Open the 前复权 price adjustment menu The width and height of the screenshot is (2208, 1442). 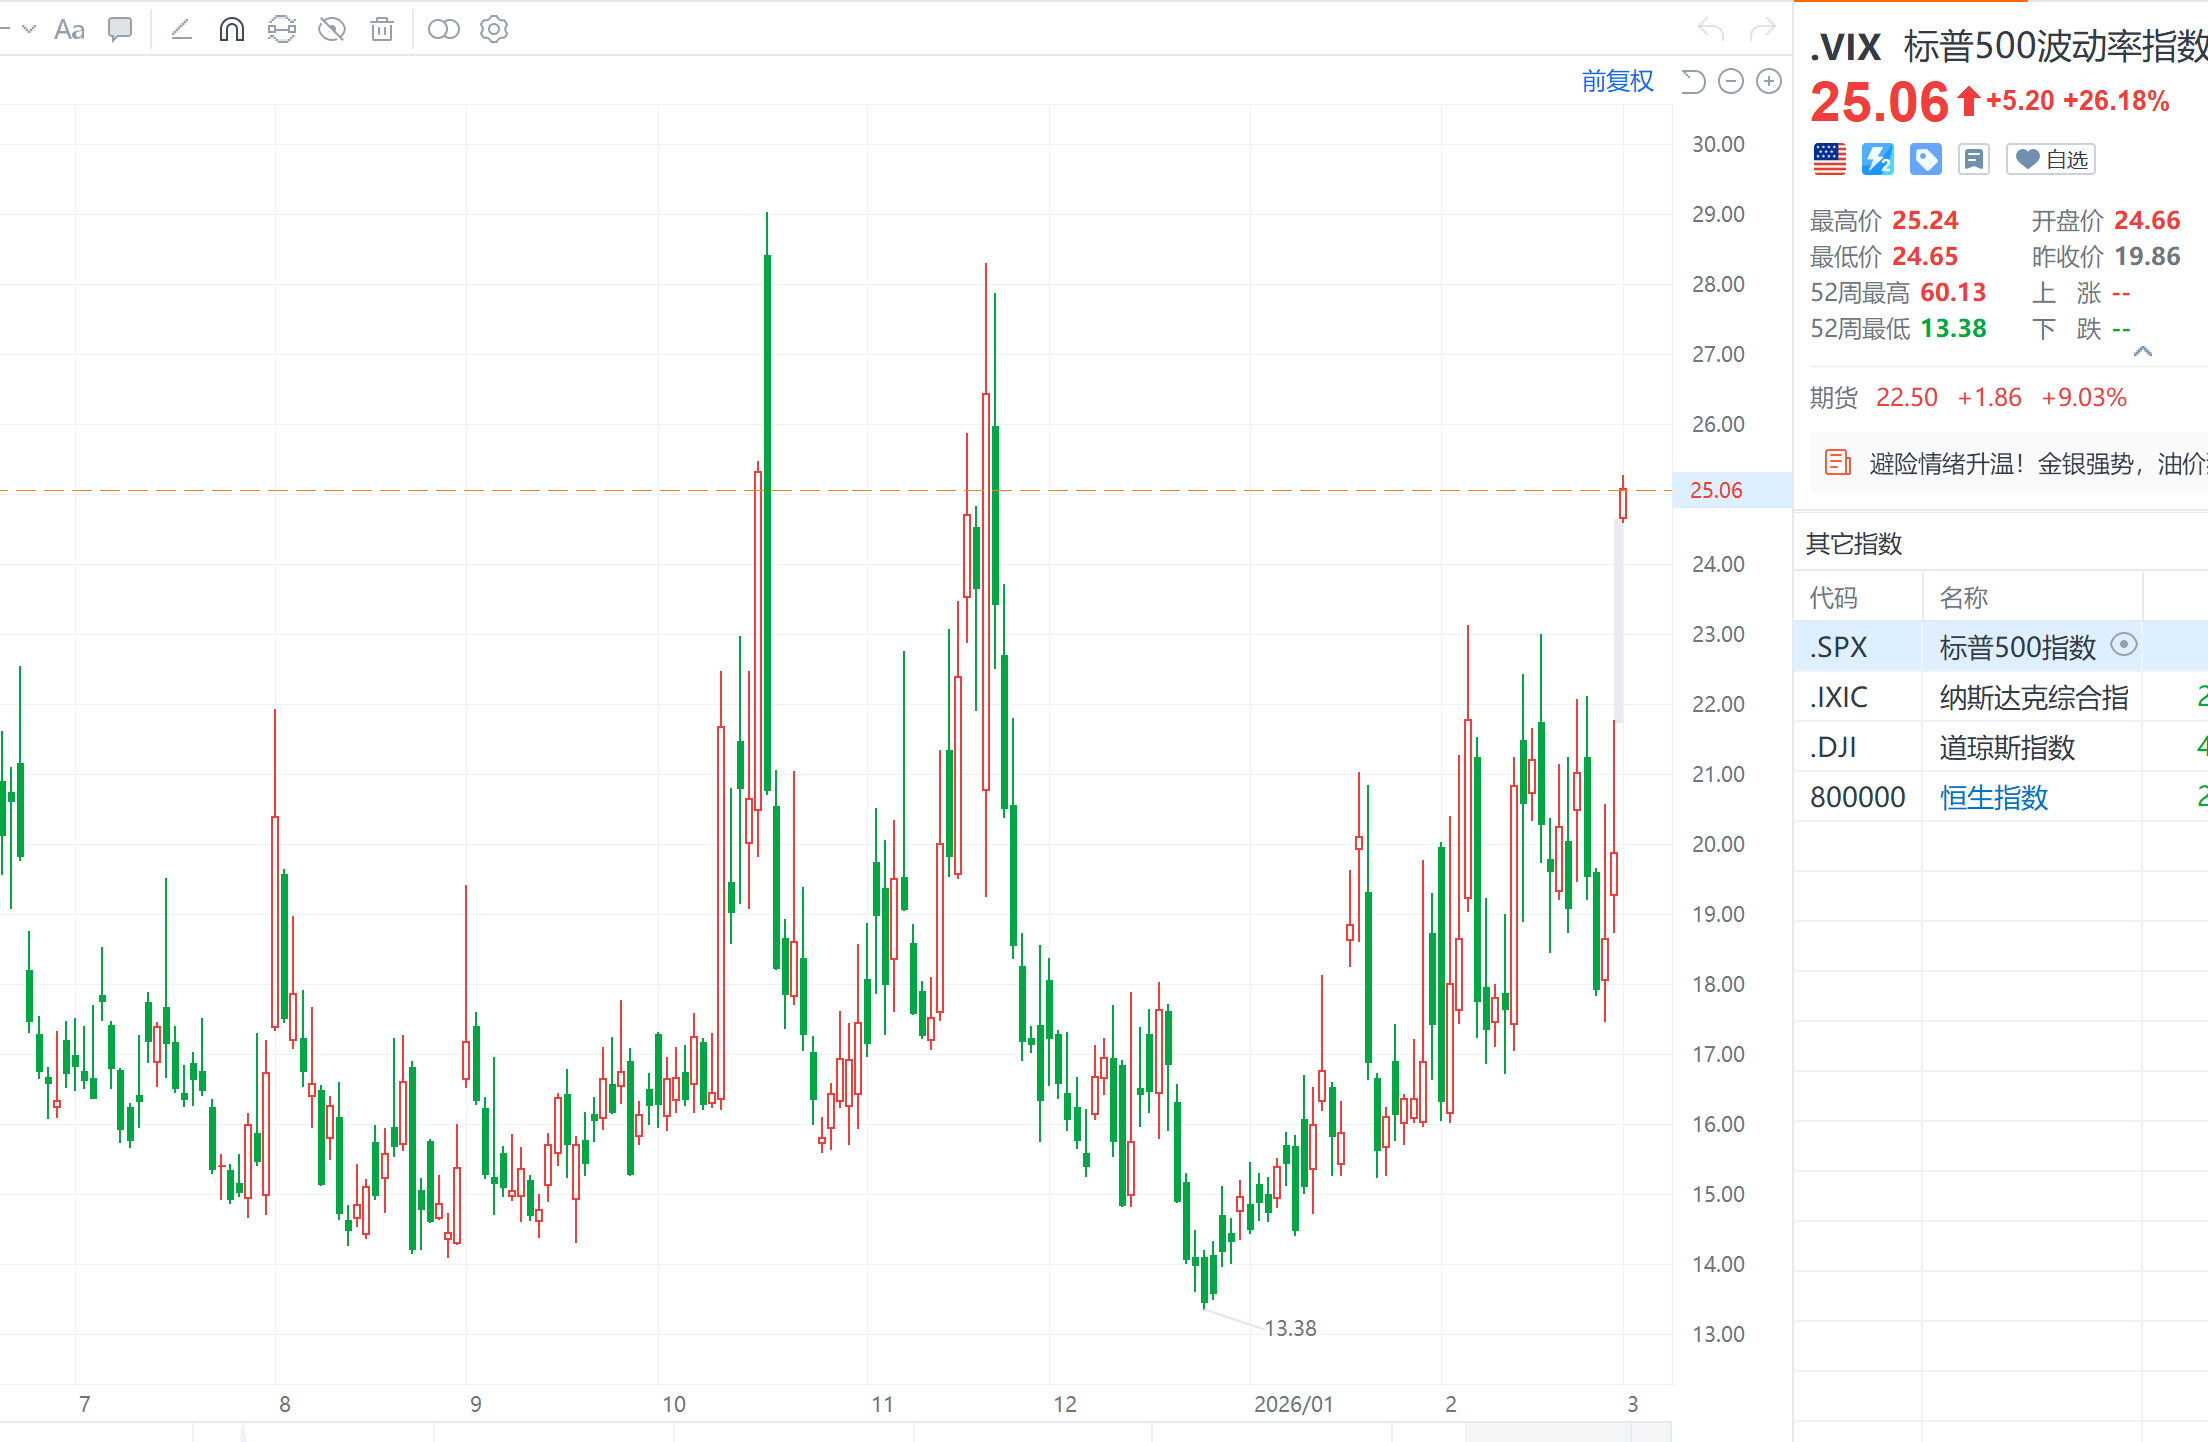(1617, 81)
